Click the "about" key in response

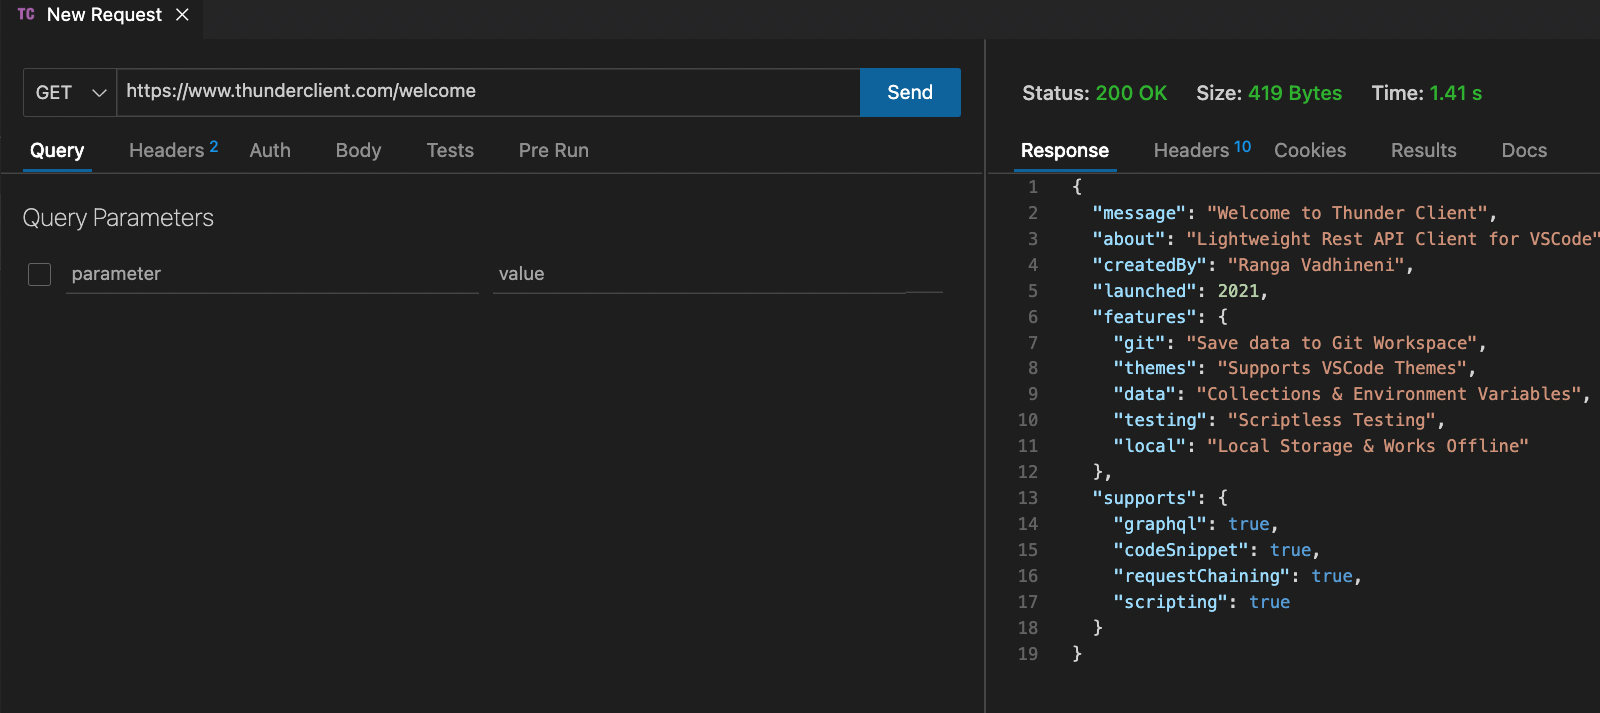coord(1129,239)
